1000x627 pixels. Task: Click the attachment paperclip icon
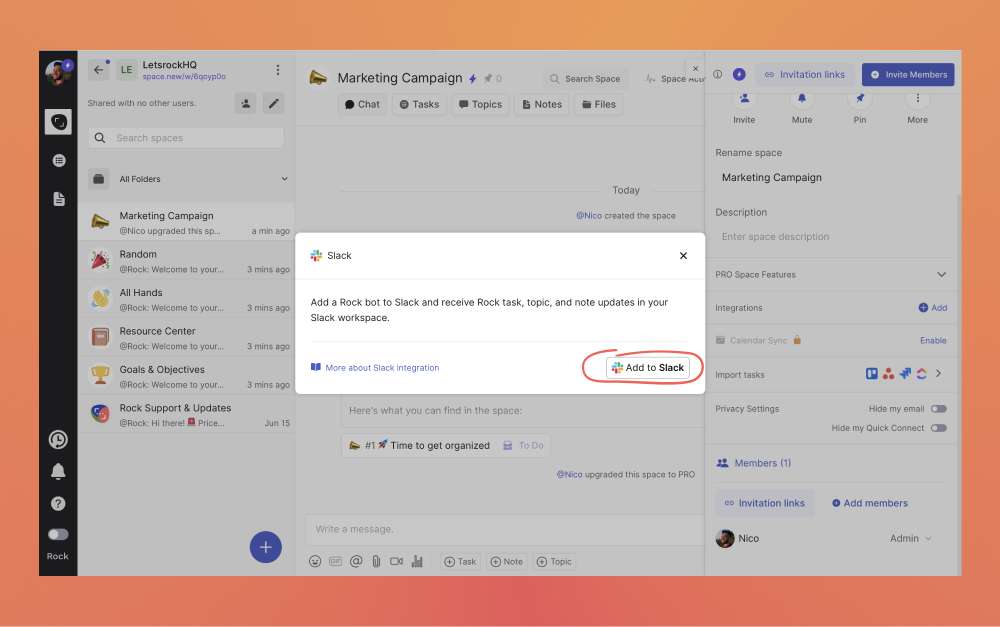[x=376, y=561]
